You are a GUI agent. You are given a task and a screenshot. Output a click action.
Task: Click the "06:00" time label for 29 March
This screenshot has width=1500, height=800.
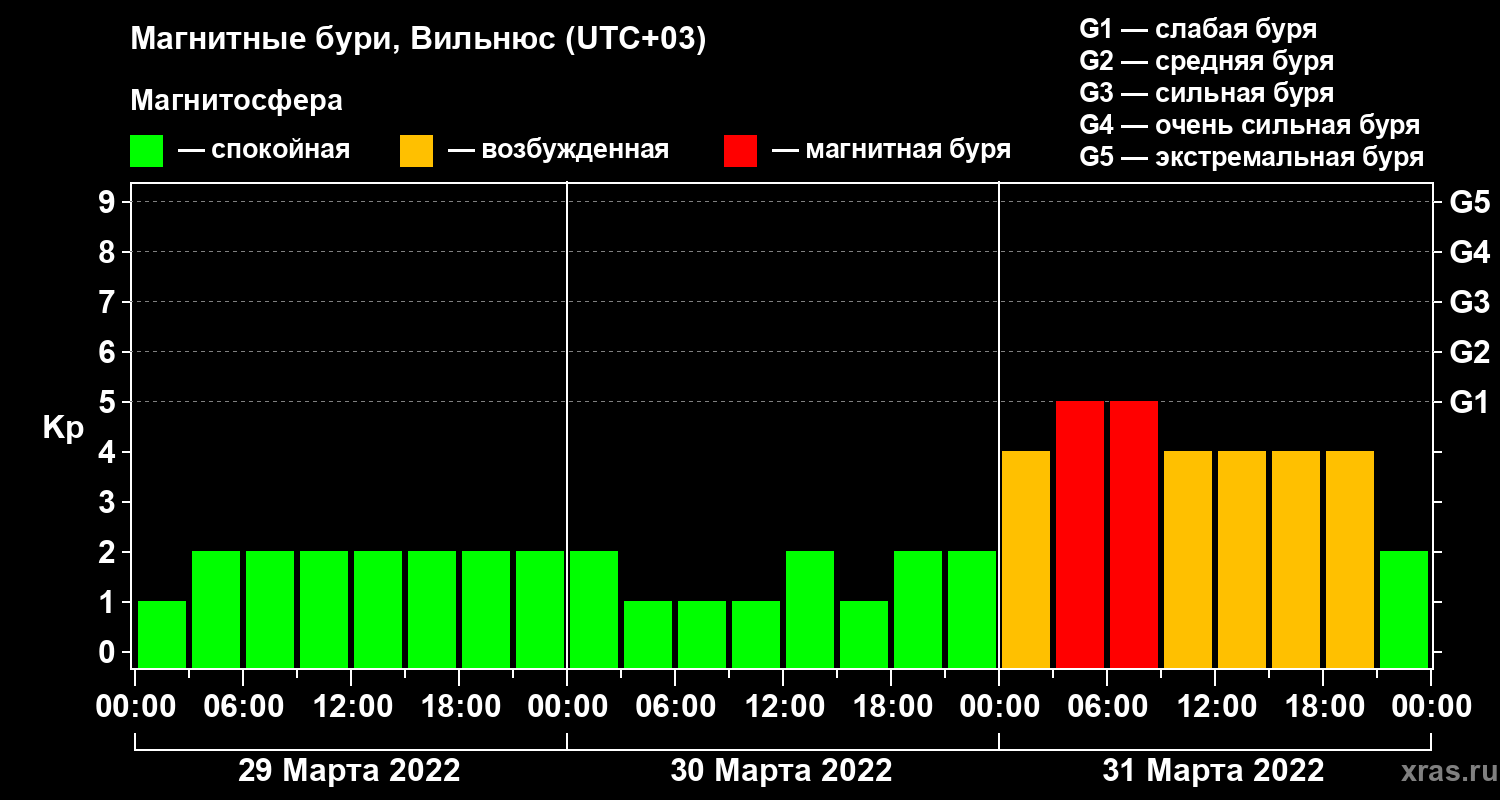tap(243, 707)
